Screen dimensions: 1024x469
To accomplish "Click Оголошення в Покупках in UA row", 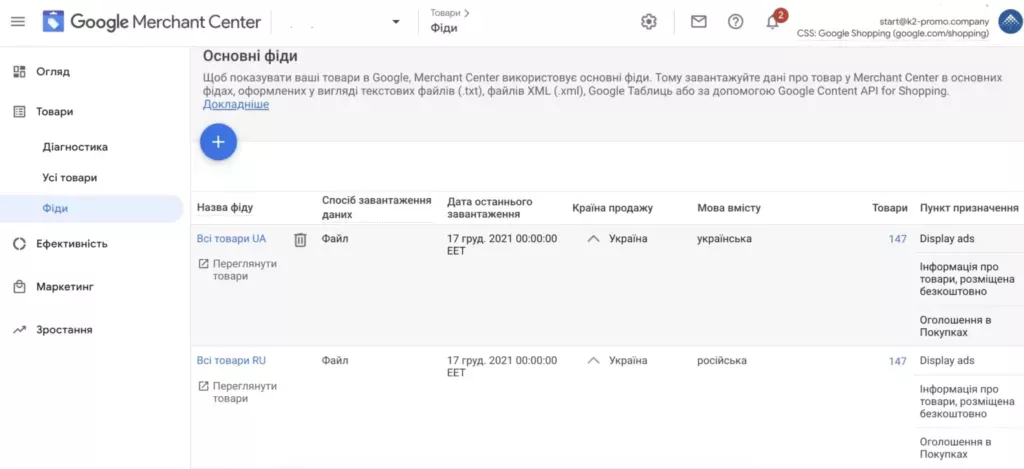I will pyautogui.click(x=955, y=326).
